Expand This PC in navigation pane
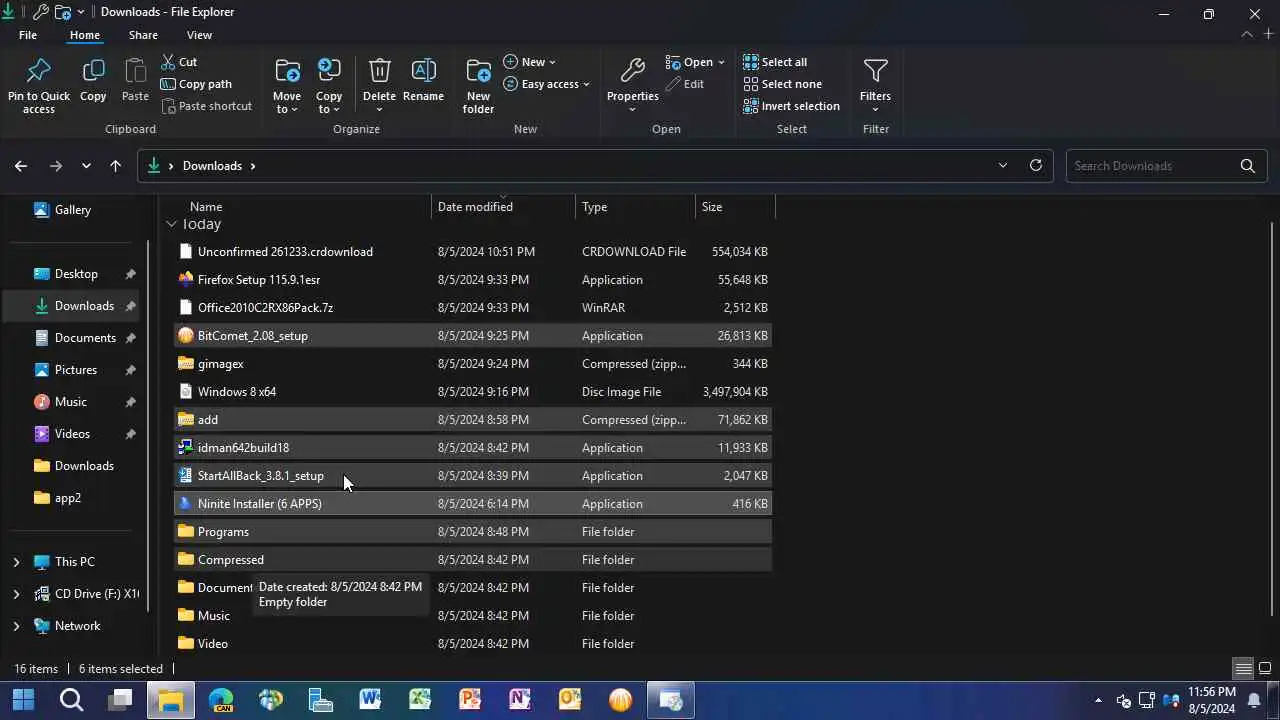Image resolution: width=1280 pixels, height=720 pixels. pyautogui.click(x=16, y=562)
